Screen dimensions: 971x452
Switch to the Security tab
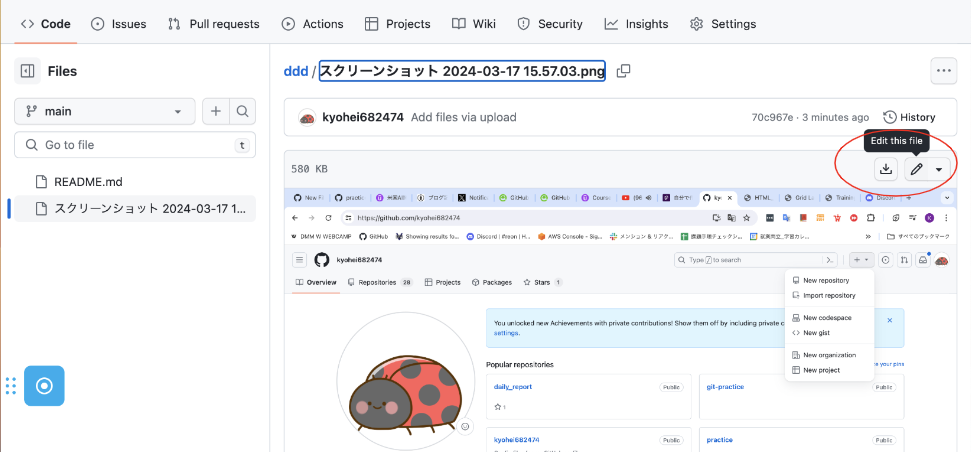pyautogui.click(x=550, y=24)
